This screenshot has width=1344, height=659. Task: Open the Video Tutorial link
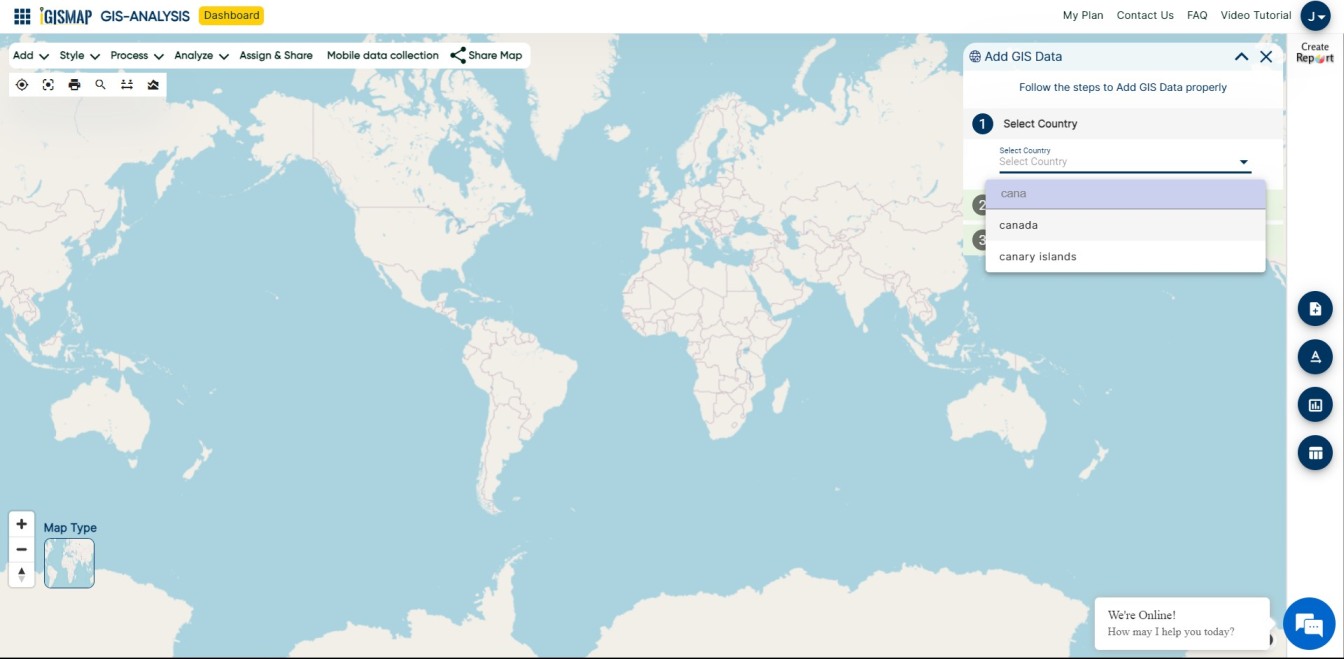coord(1256,15)
